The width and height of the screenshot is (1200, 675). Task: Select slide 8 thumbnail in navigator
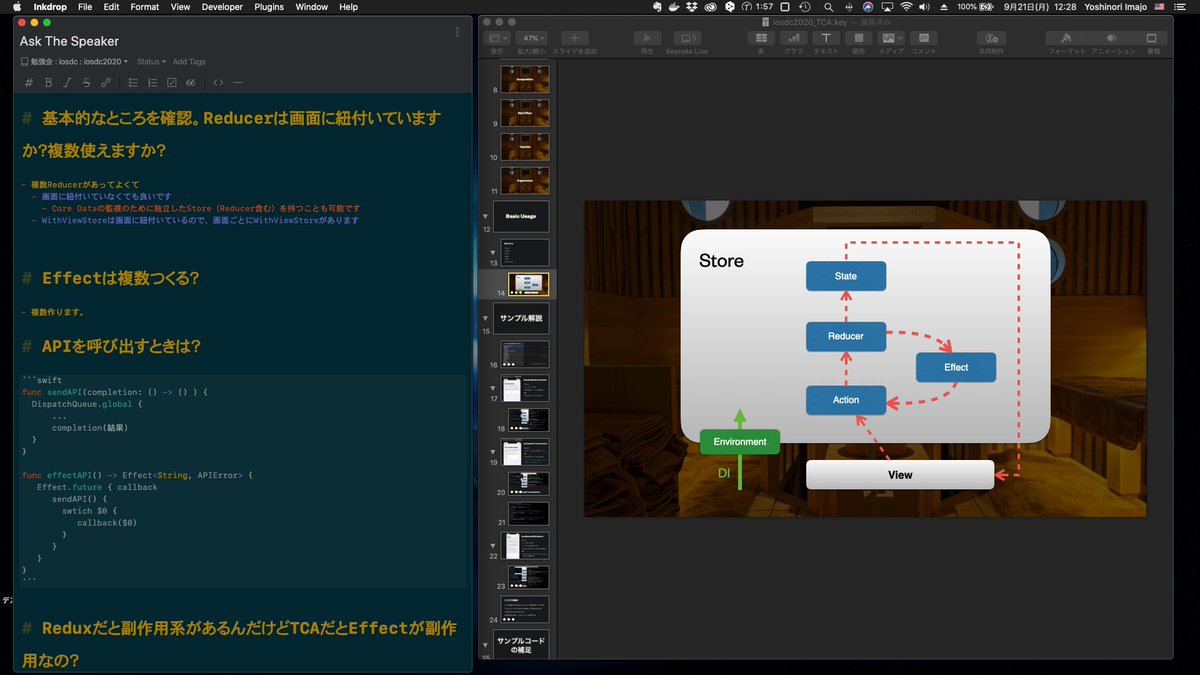(x=524, y=80)
